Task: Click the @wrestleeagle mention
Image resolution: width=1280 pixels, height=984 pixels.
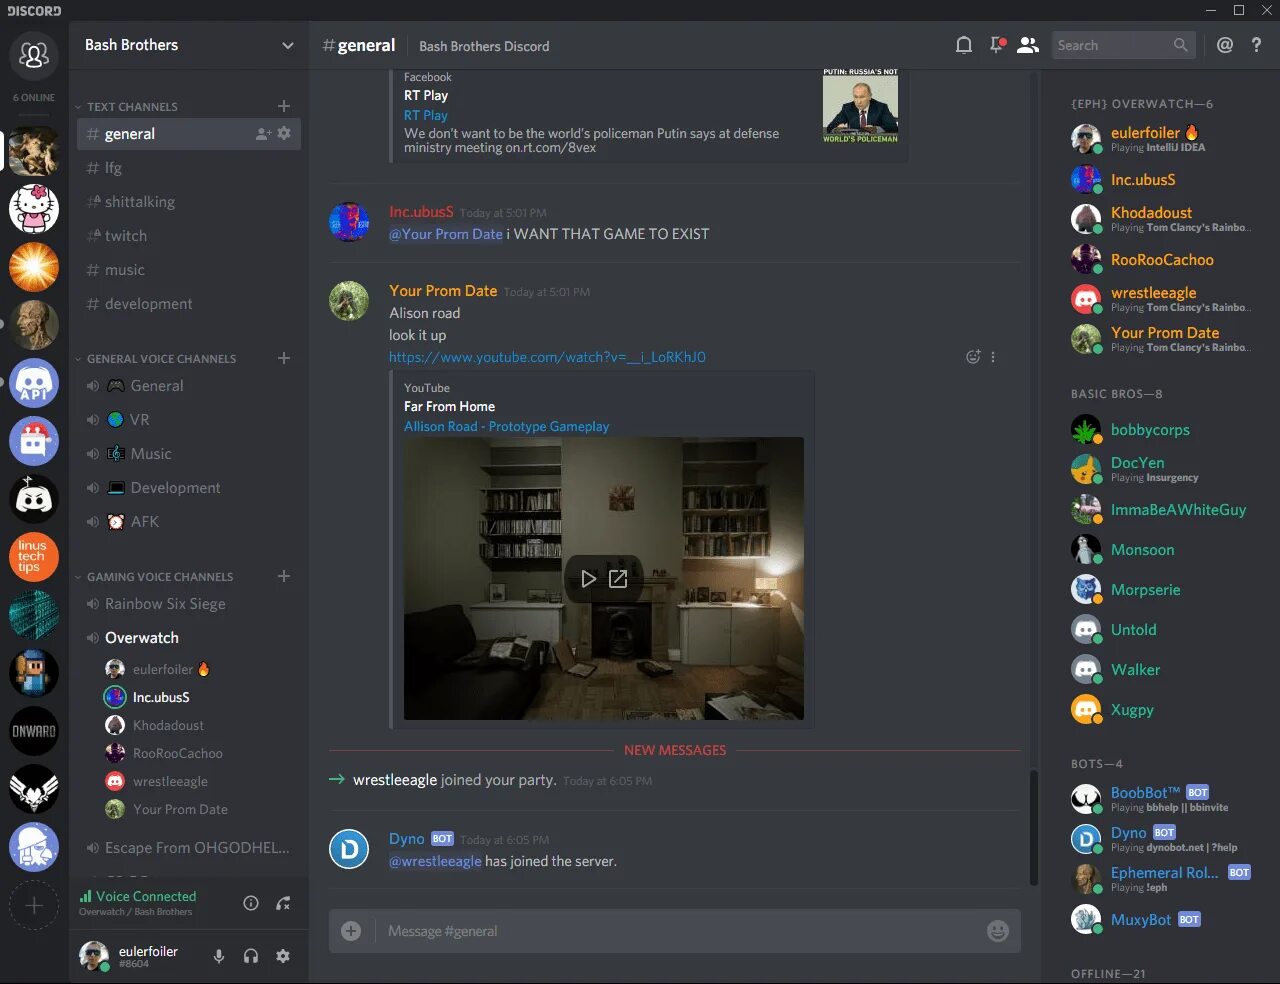Action: coord(435,861)
